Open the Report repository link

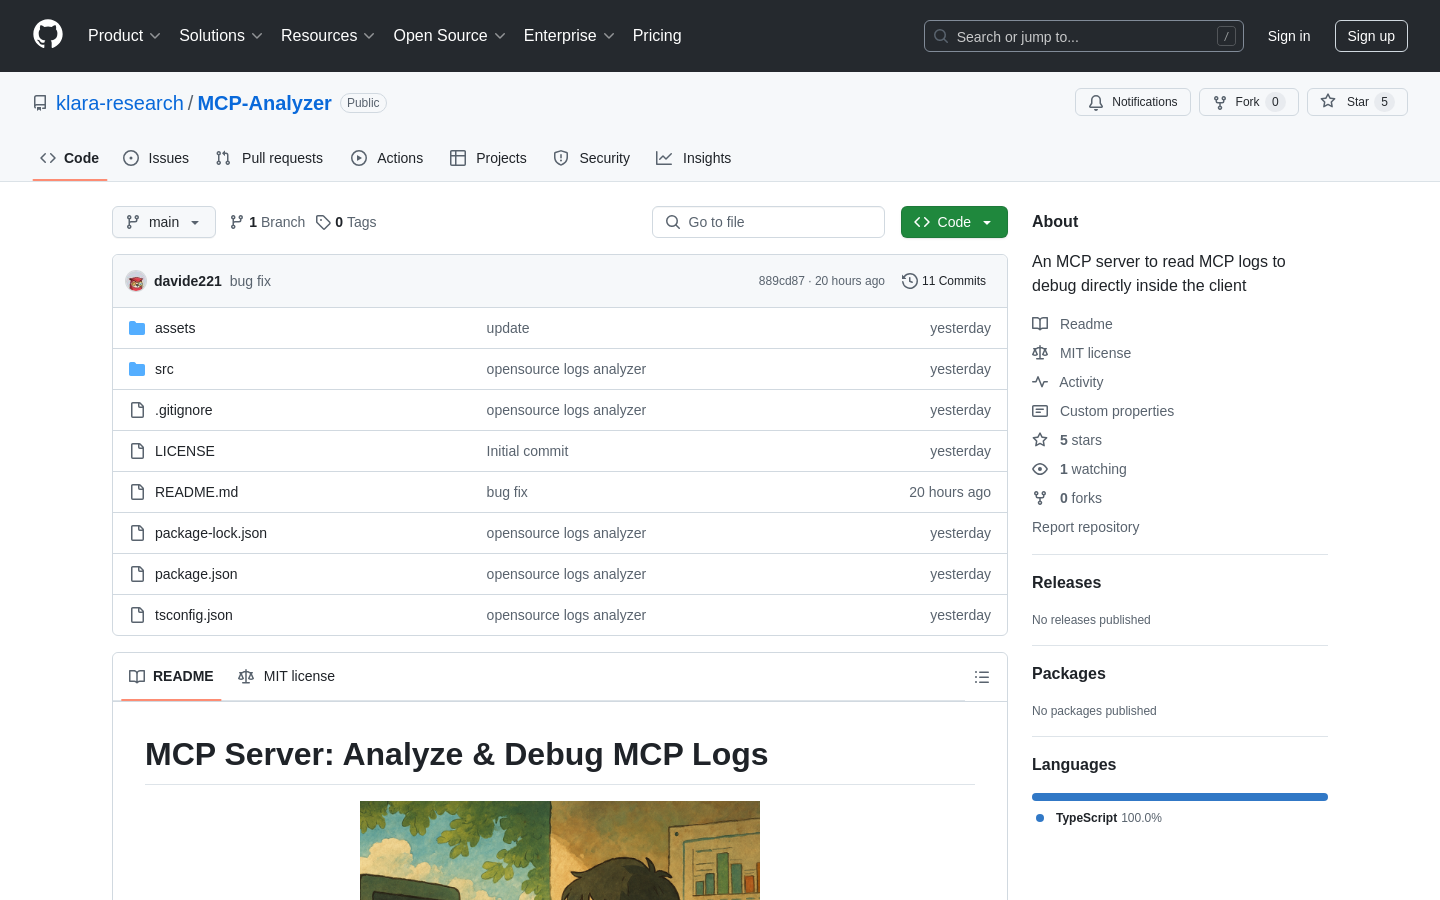click(1085, 527)
